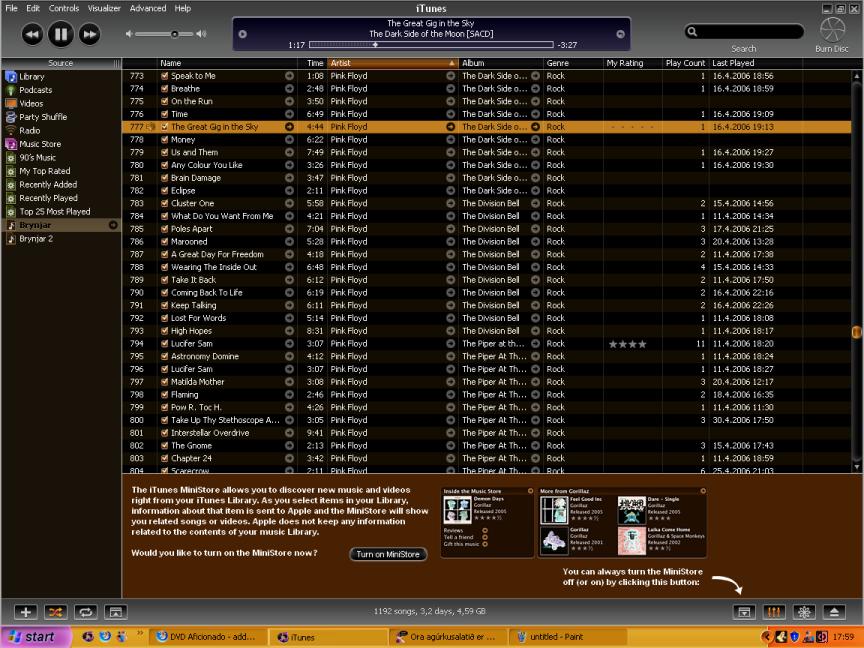Viewport: 864px width, 648px height.
Task: Open the Help menu
Action: pyautogui.click(x=183, y=8)
